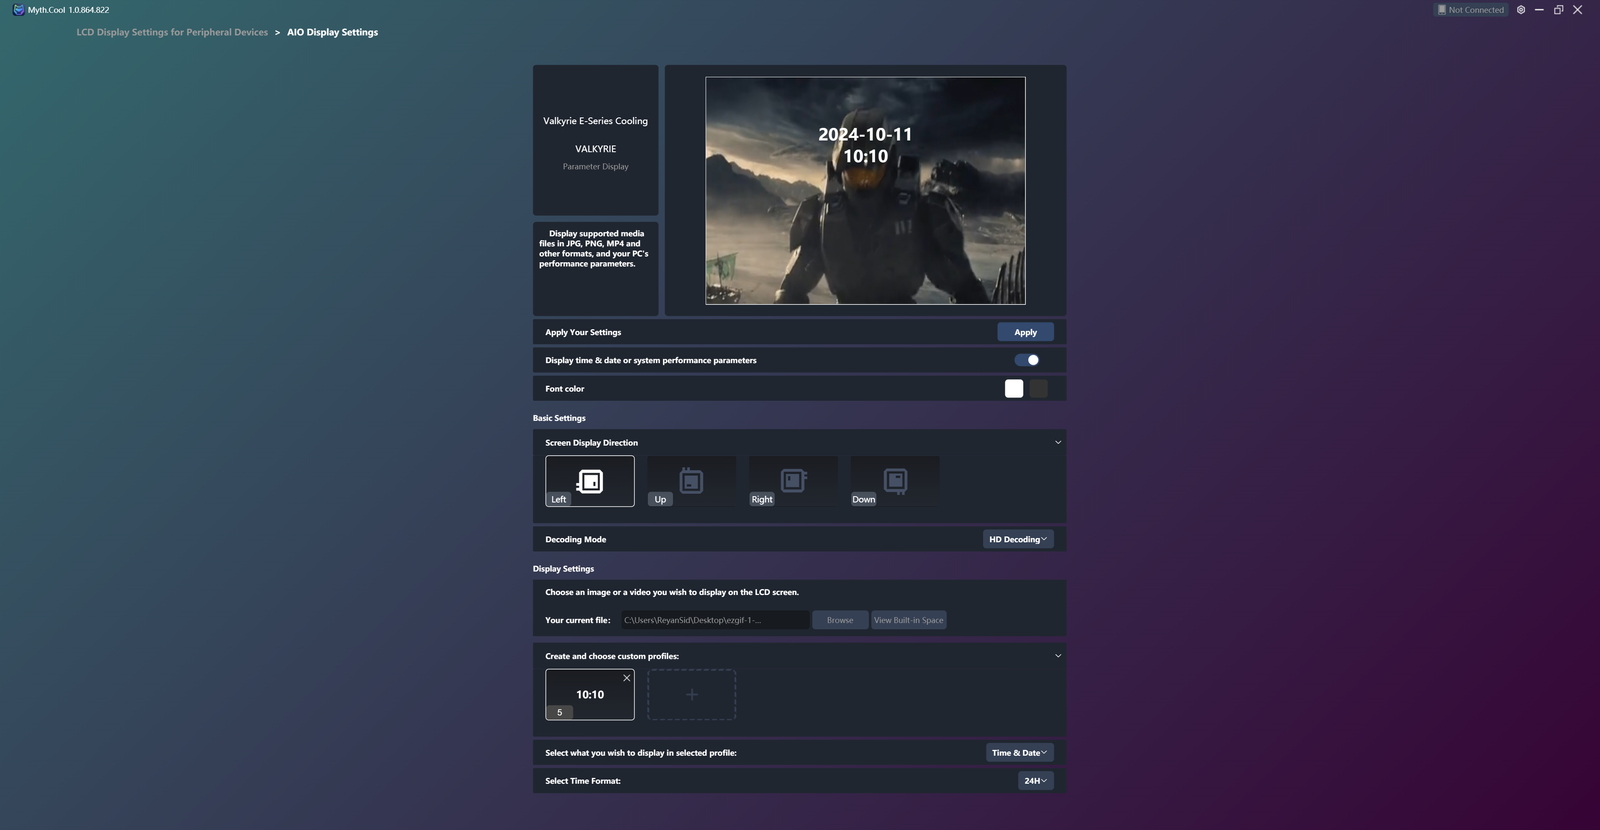Add a new custom profile with plus
Screen dimensions: 1600x830
tap(691, 694)
